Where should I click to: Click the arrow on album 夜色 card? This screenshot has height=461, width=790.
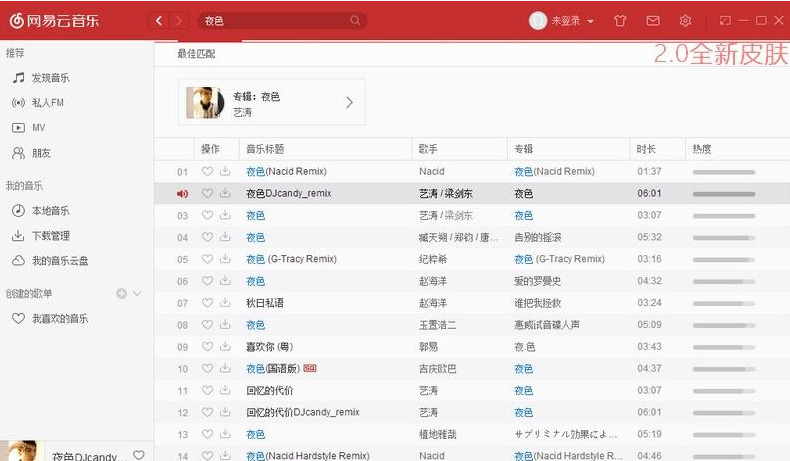point(350,103)
